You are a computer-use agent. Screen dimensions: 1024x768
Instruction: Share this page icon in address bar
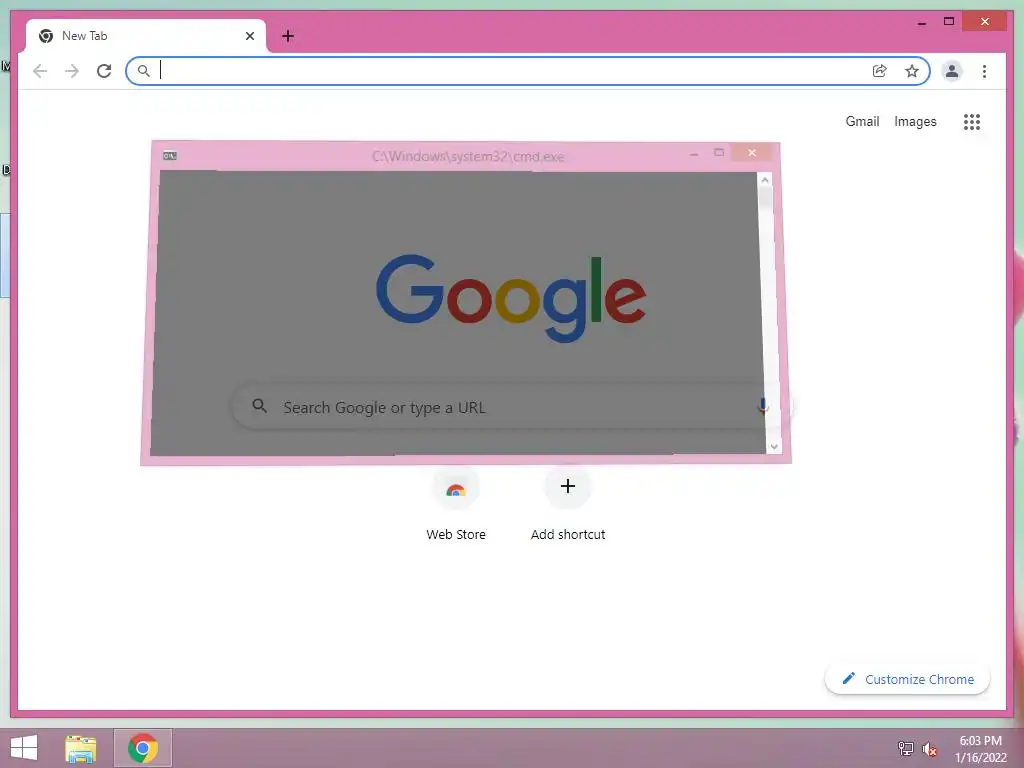click(880, 71)
